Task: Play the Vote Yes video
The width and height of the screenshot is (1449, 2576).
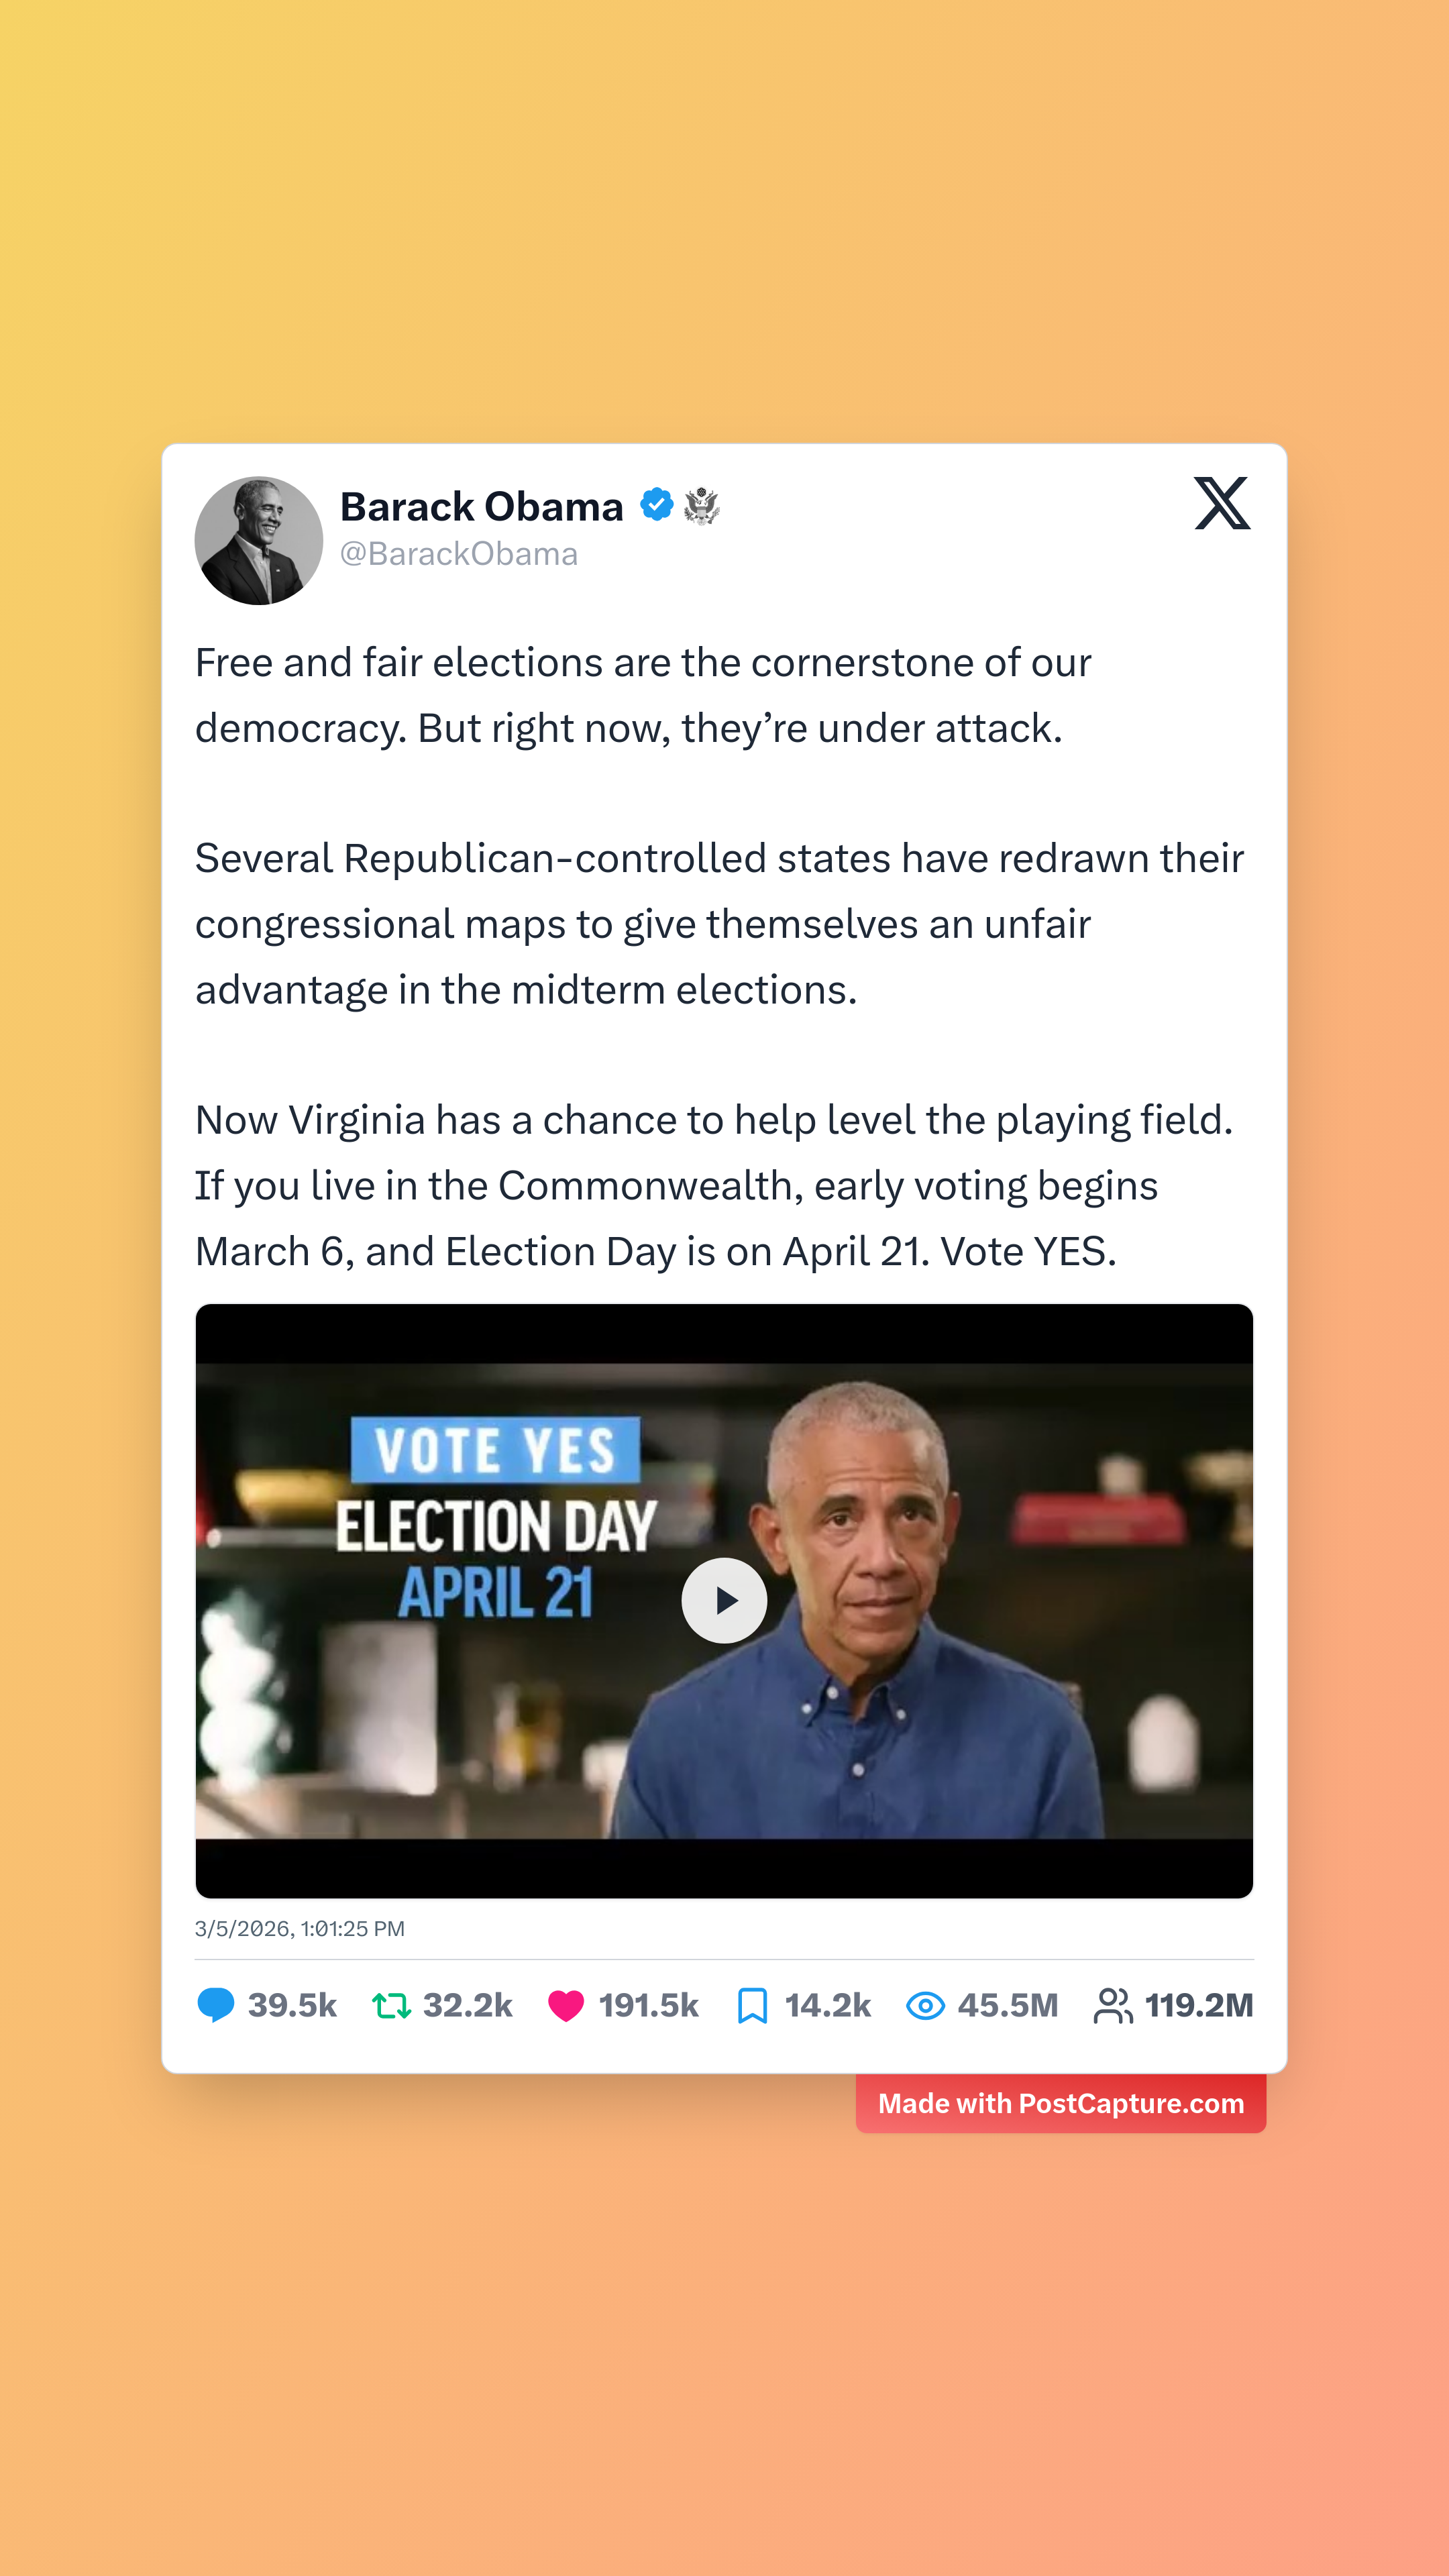Action: 724,1600
